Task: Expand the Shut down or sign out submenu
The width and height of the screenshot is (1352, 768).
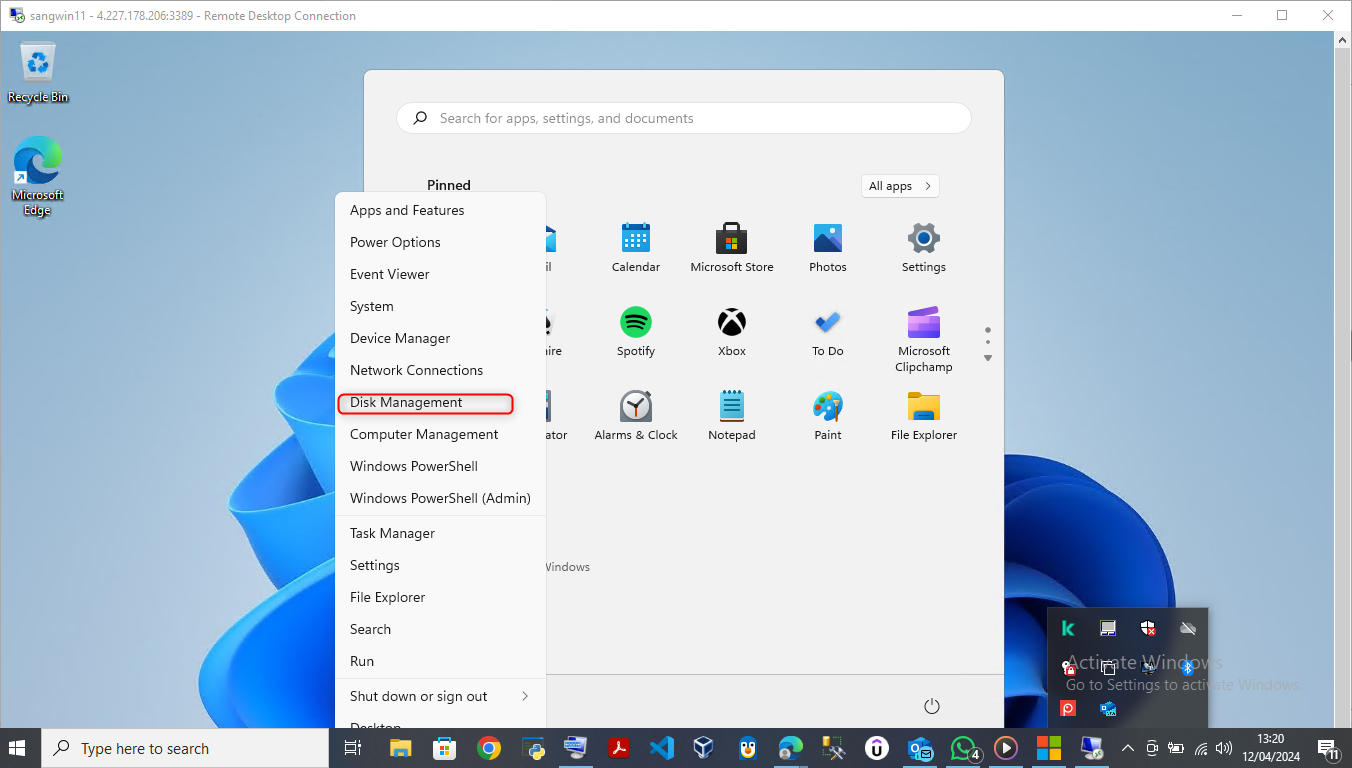Action: point(439,696)
